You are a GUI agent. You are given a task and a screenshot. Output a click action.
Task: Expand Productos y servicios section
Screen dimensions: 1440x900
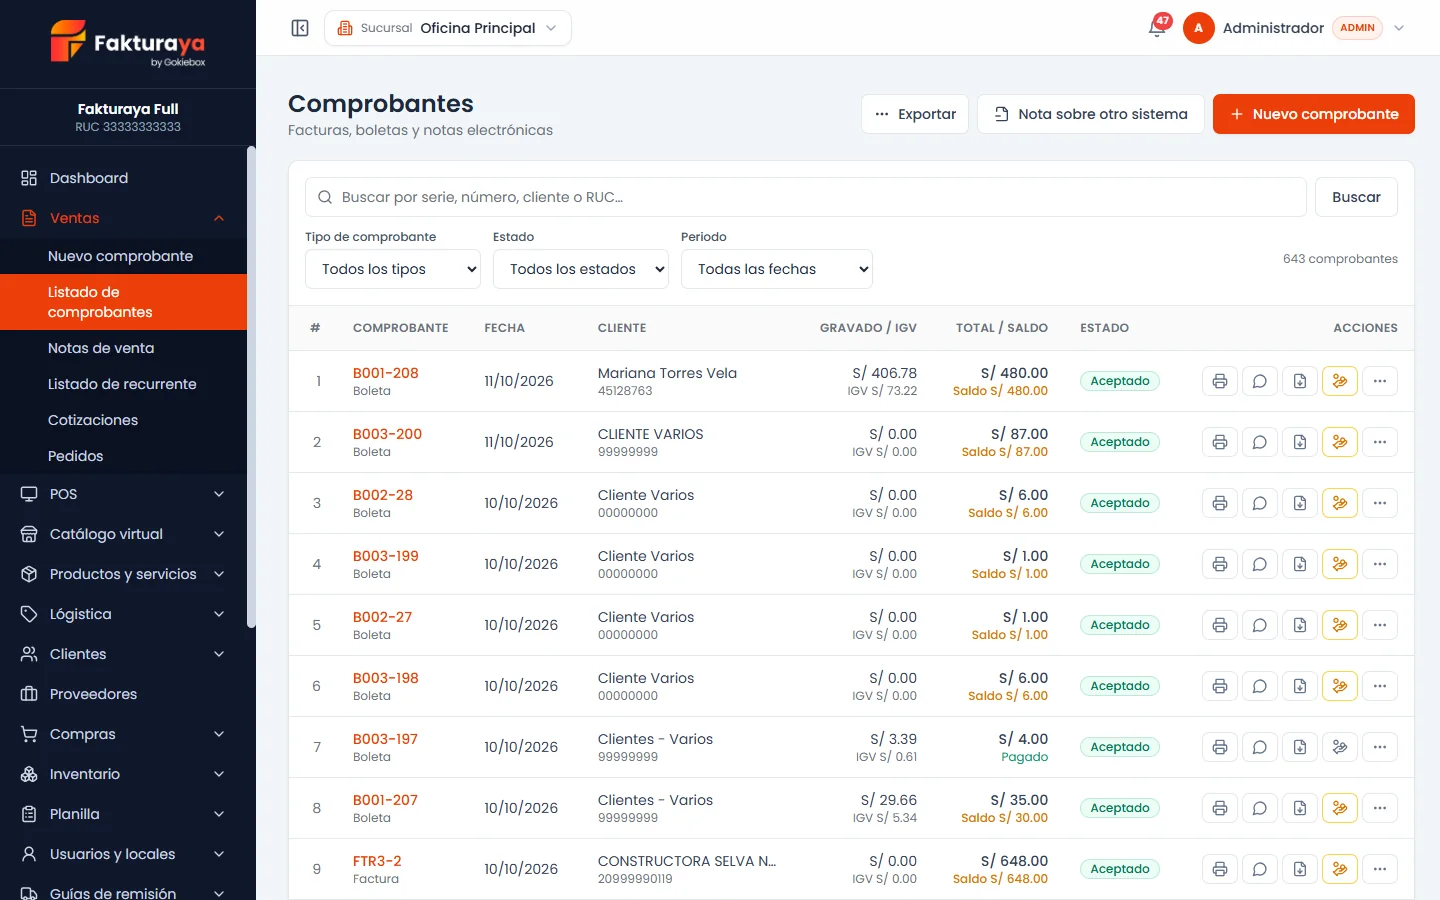[123, 574]
